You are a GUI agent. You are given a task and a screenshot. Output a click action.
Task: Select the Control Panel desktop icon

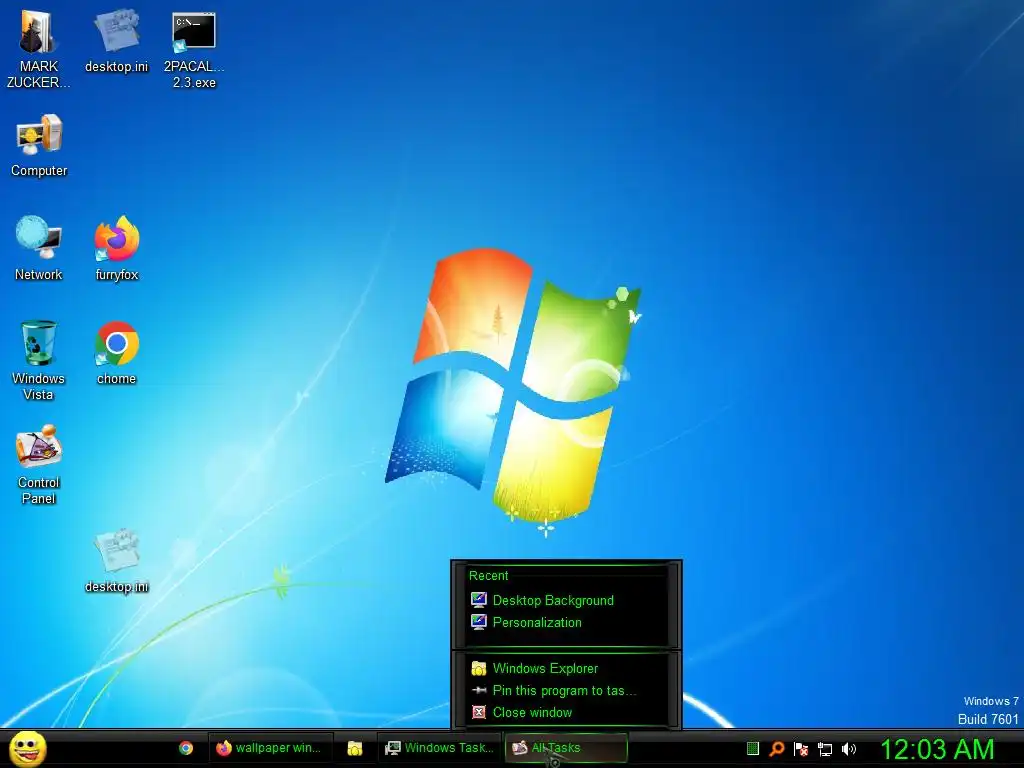(x=39, y=465)
